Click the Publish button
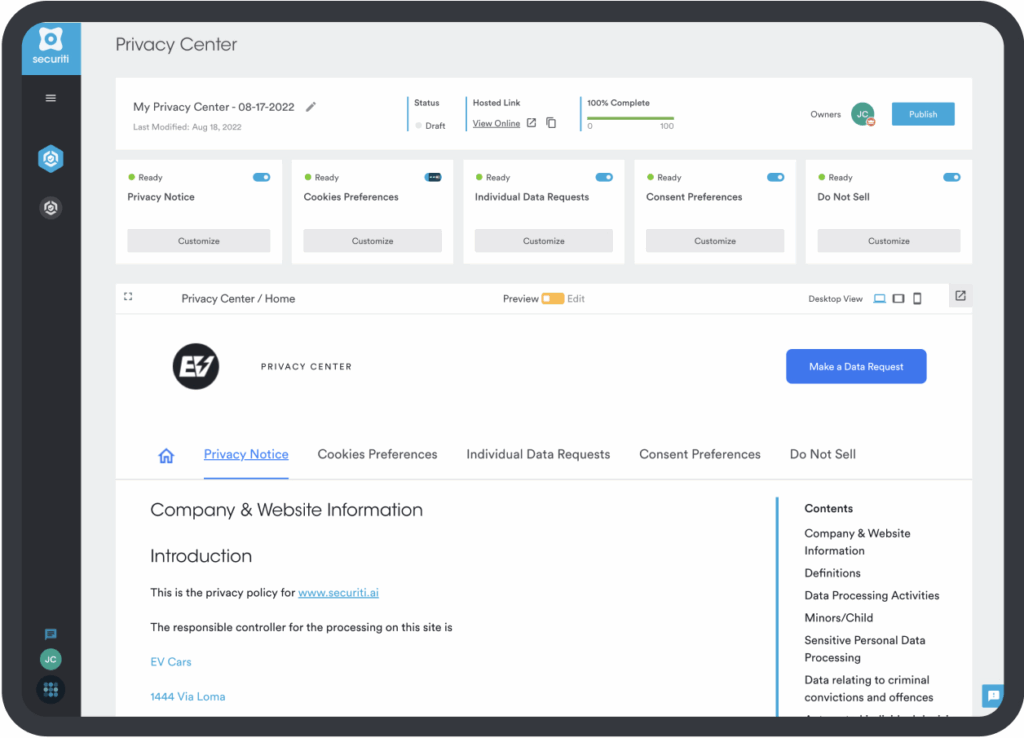Image resolution: width=1024 pixels, height=738 pixels. pyautogui.click(x=922, y=114)
